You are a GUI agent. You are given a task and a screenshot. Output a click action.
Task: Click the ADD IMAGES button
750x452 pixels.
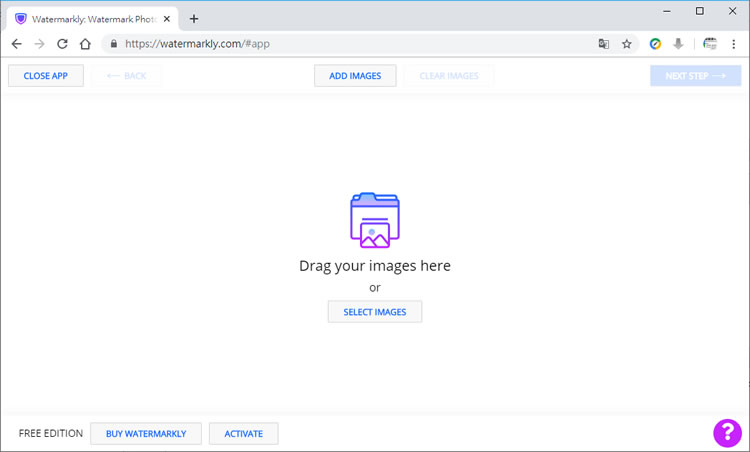pos(355,76)
